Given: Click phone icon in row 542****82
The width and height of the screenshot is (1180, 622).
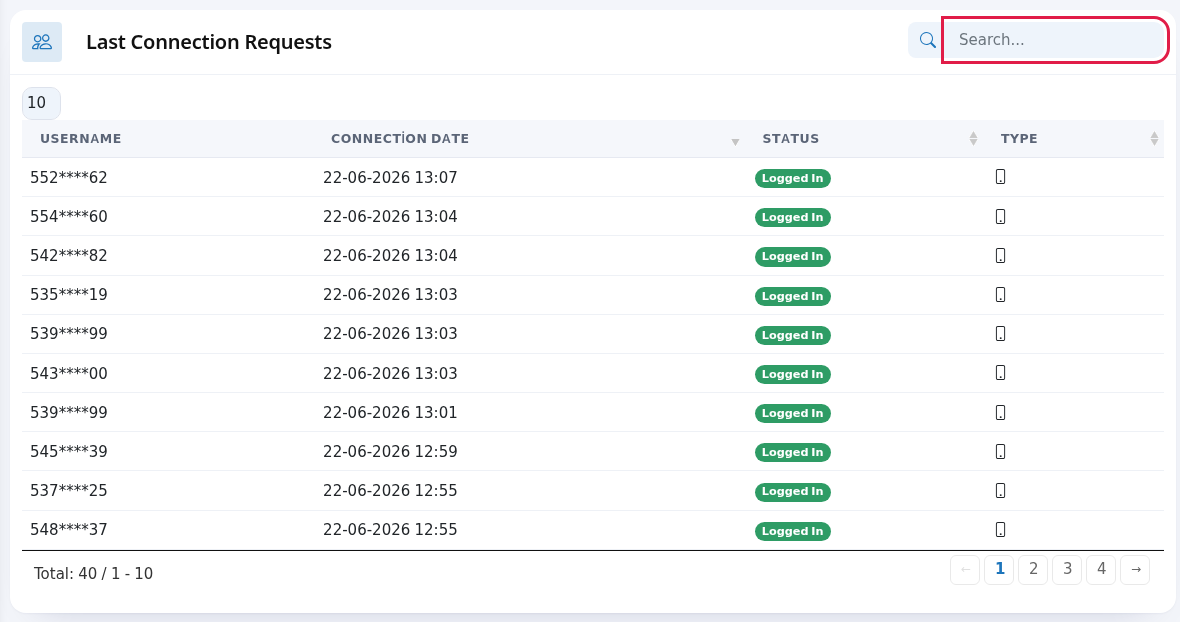Looking at the screenshot, I should (x=1000, y=256).
